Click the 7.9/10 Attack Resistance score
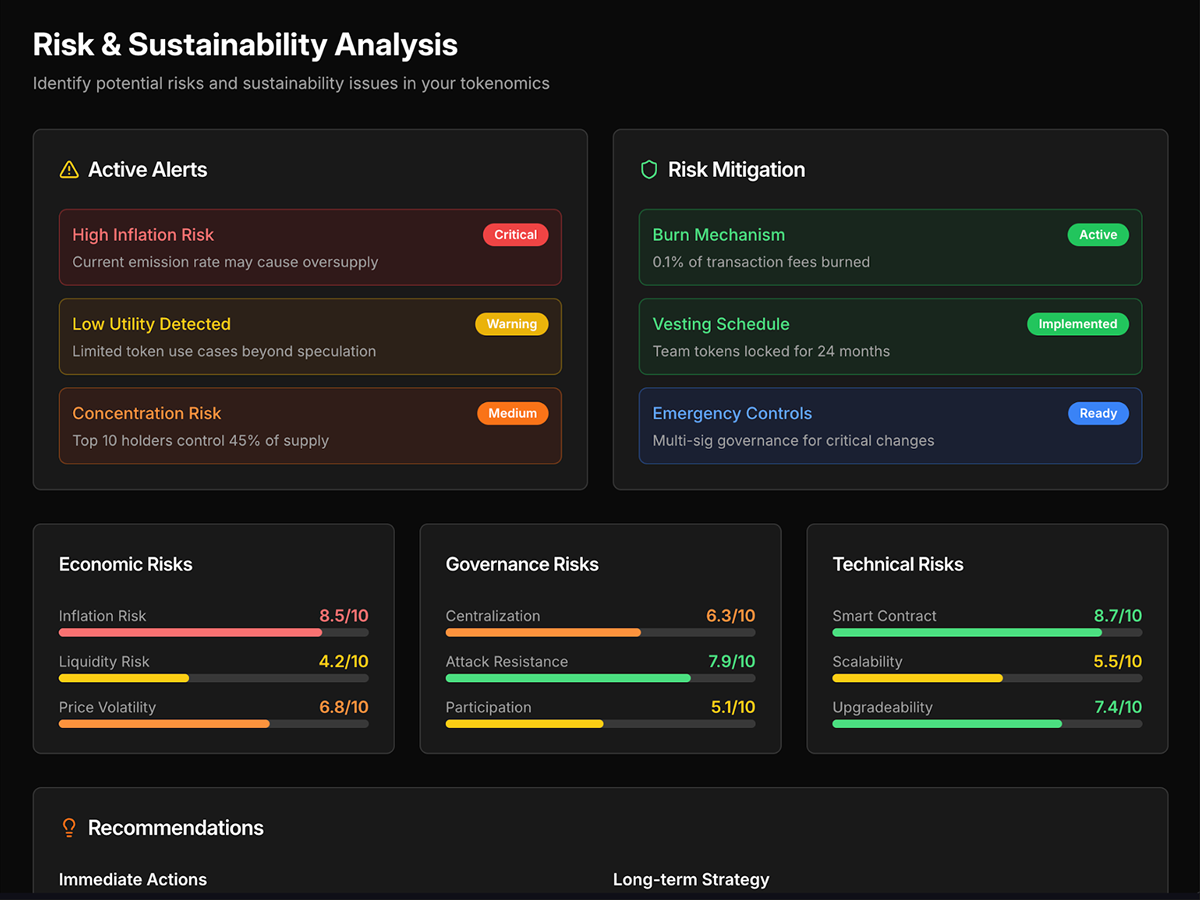1200x900 pixels. (731, 661)
